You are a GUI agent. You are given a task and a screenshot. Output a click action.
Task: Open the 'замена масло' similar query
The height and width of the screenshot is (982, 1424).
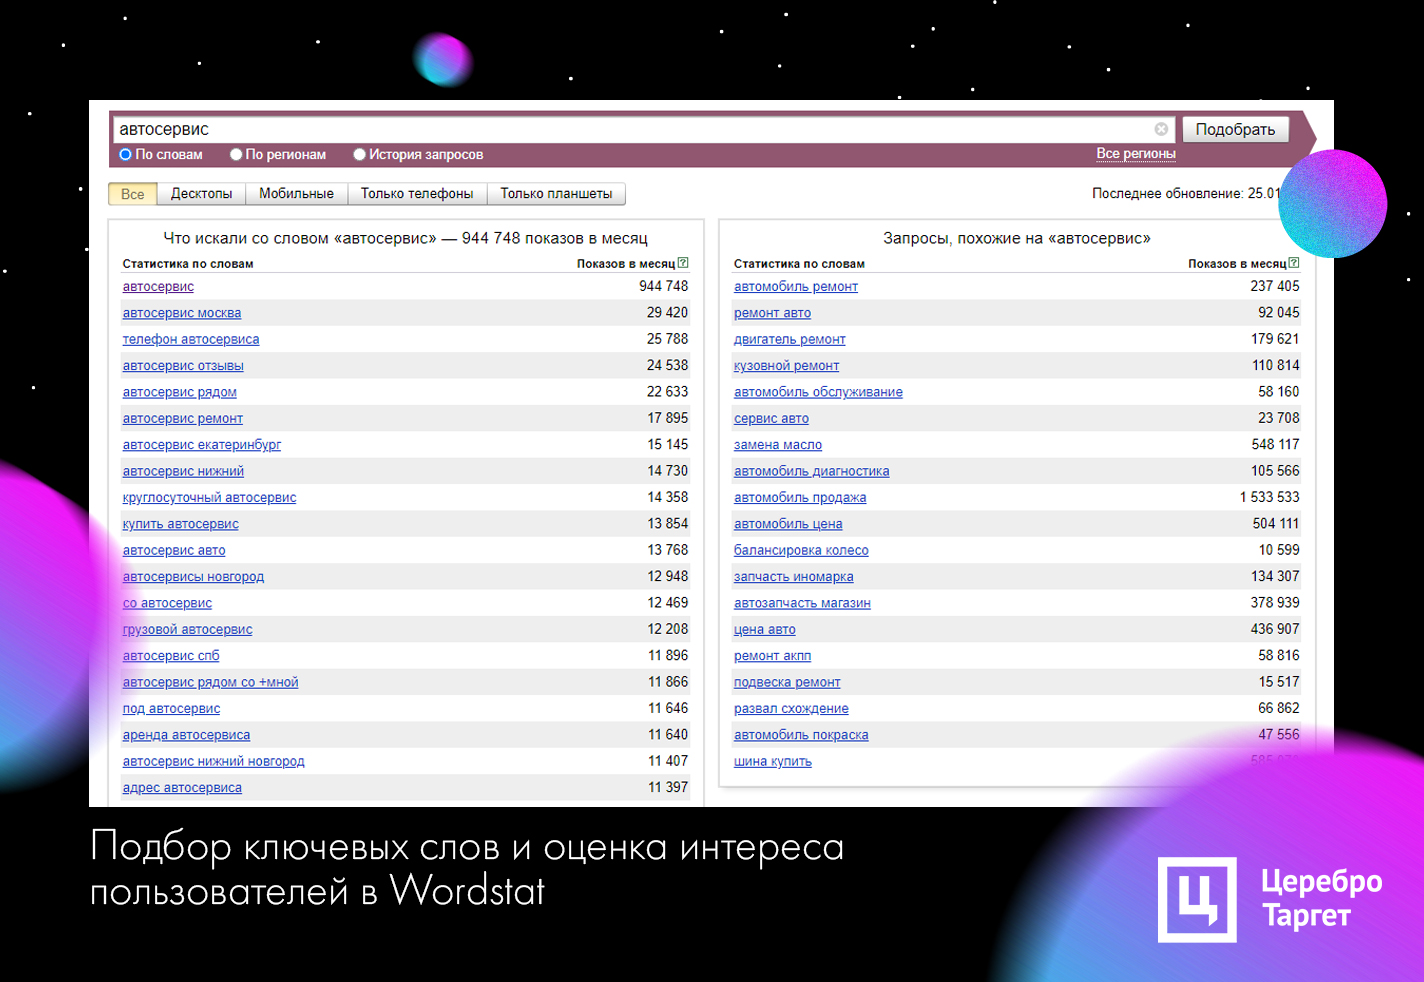778,445
